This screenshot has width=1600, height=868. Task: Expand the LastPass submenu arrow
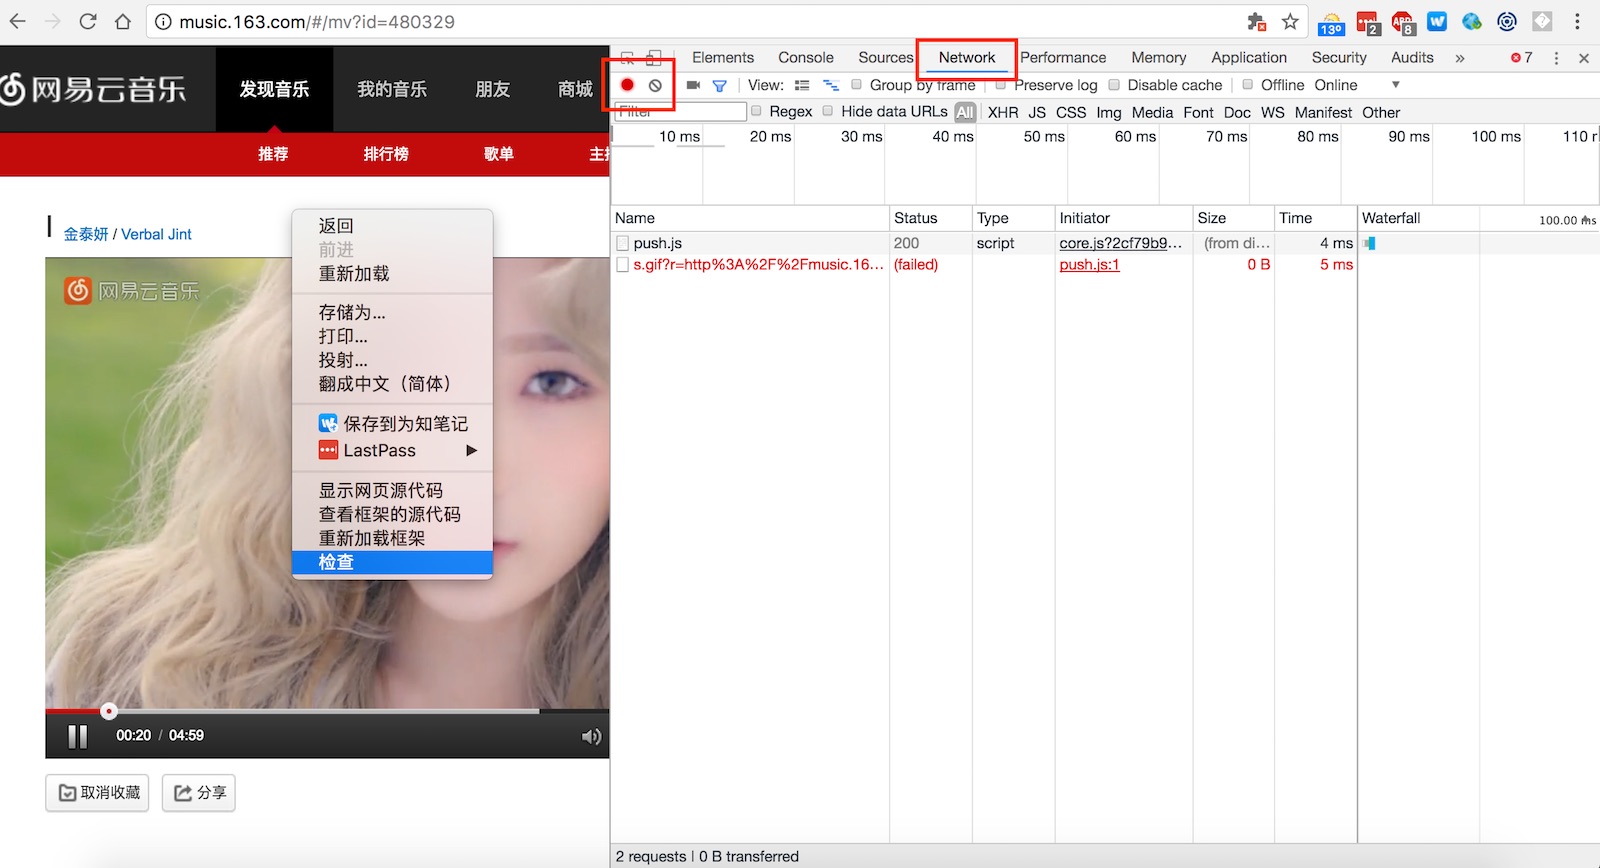(472, 451)
